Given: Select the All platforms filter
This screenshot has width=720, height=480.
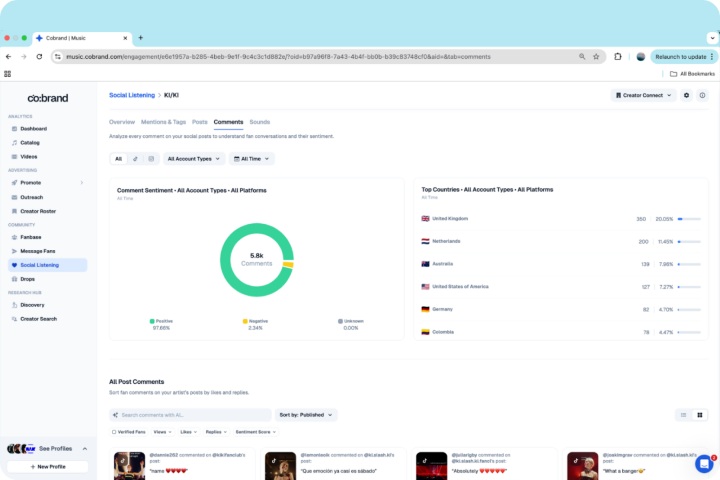Looking at the screenshot, I should (x=118, y=158).
